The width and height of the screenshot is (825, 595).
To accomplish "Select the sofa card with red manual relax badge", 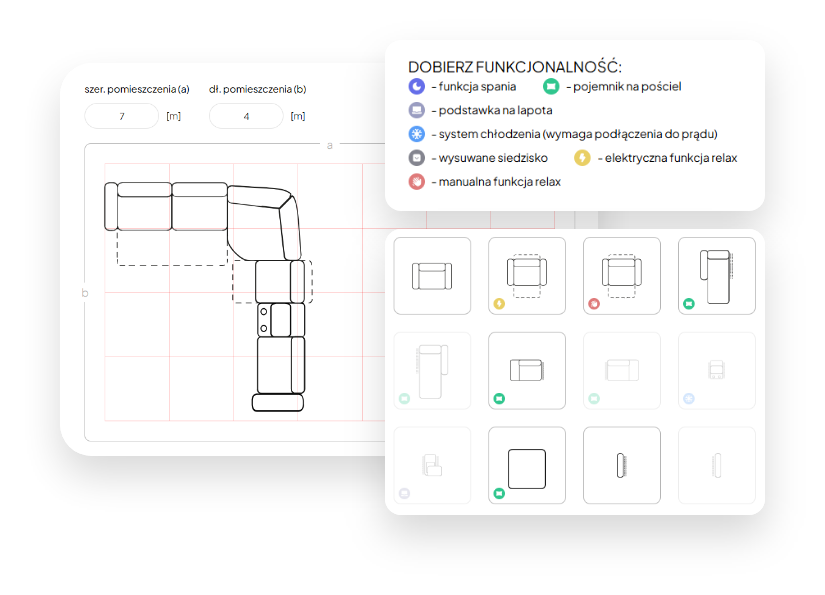I will [x=621, y=276].
